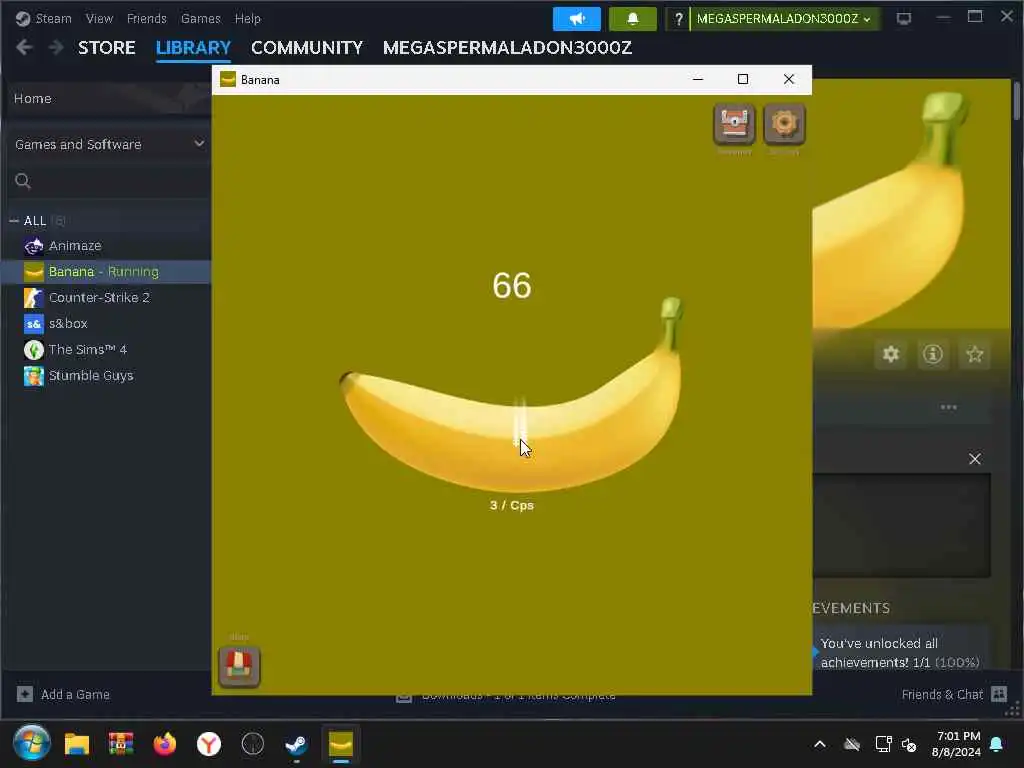Switch to the COMMUNITY tab

[x=307, y=48]
